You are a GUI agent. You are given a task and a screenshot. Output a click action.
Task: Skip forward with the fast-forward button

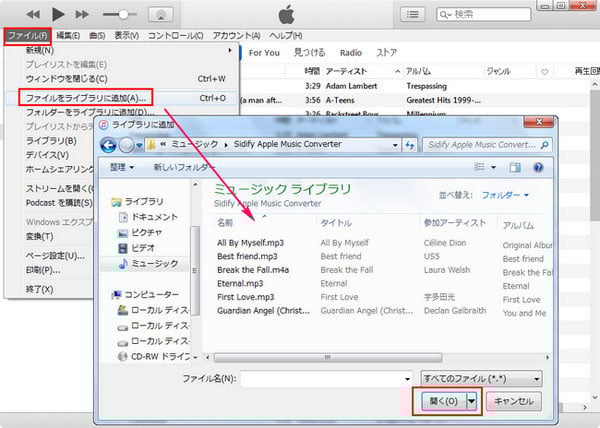[x=82, y=15]
